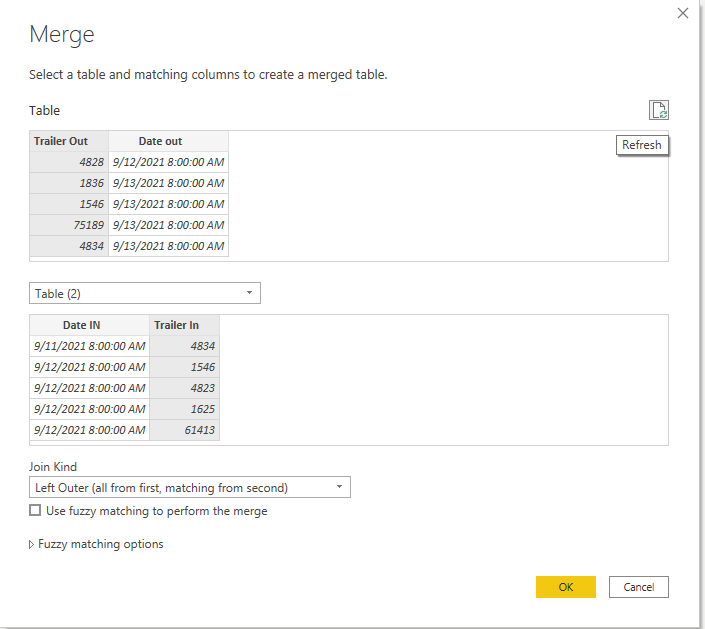Image resolution: width=705 pixels, height=629 pixels.
Task: Click the Cancel button
Action: [638, 587]
